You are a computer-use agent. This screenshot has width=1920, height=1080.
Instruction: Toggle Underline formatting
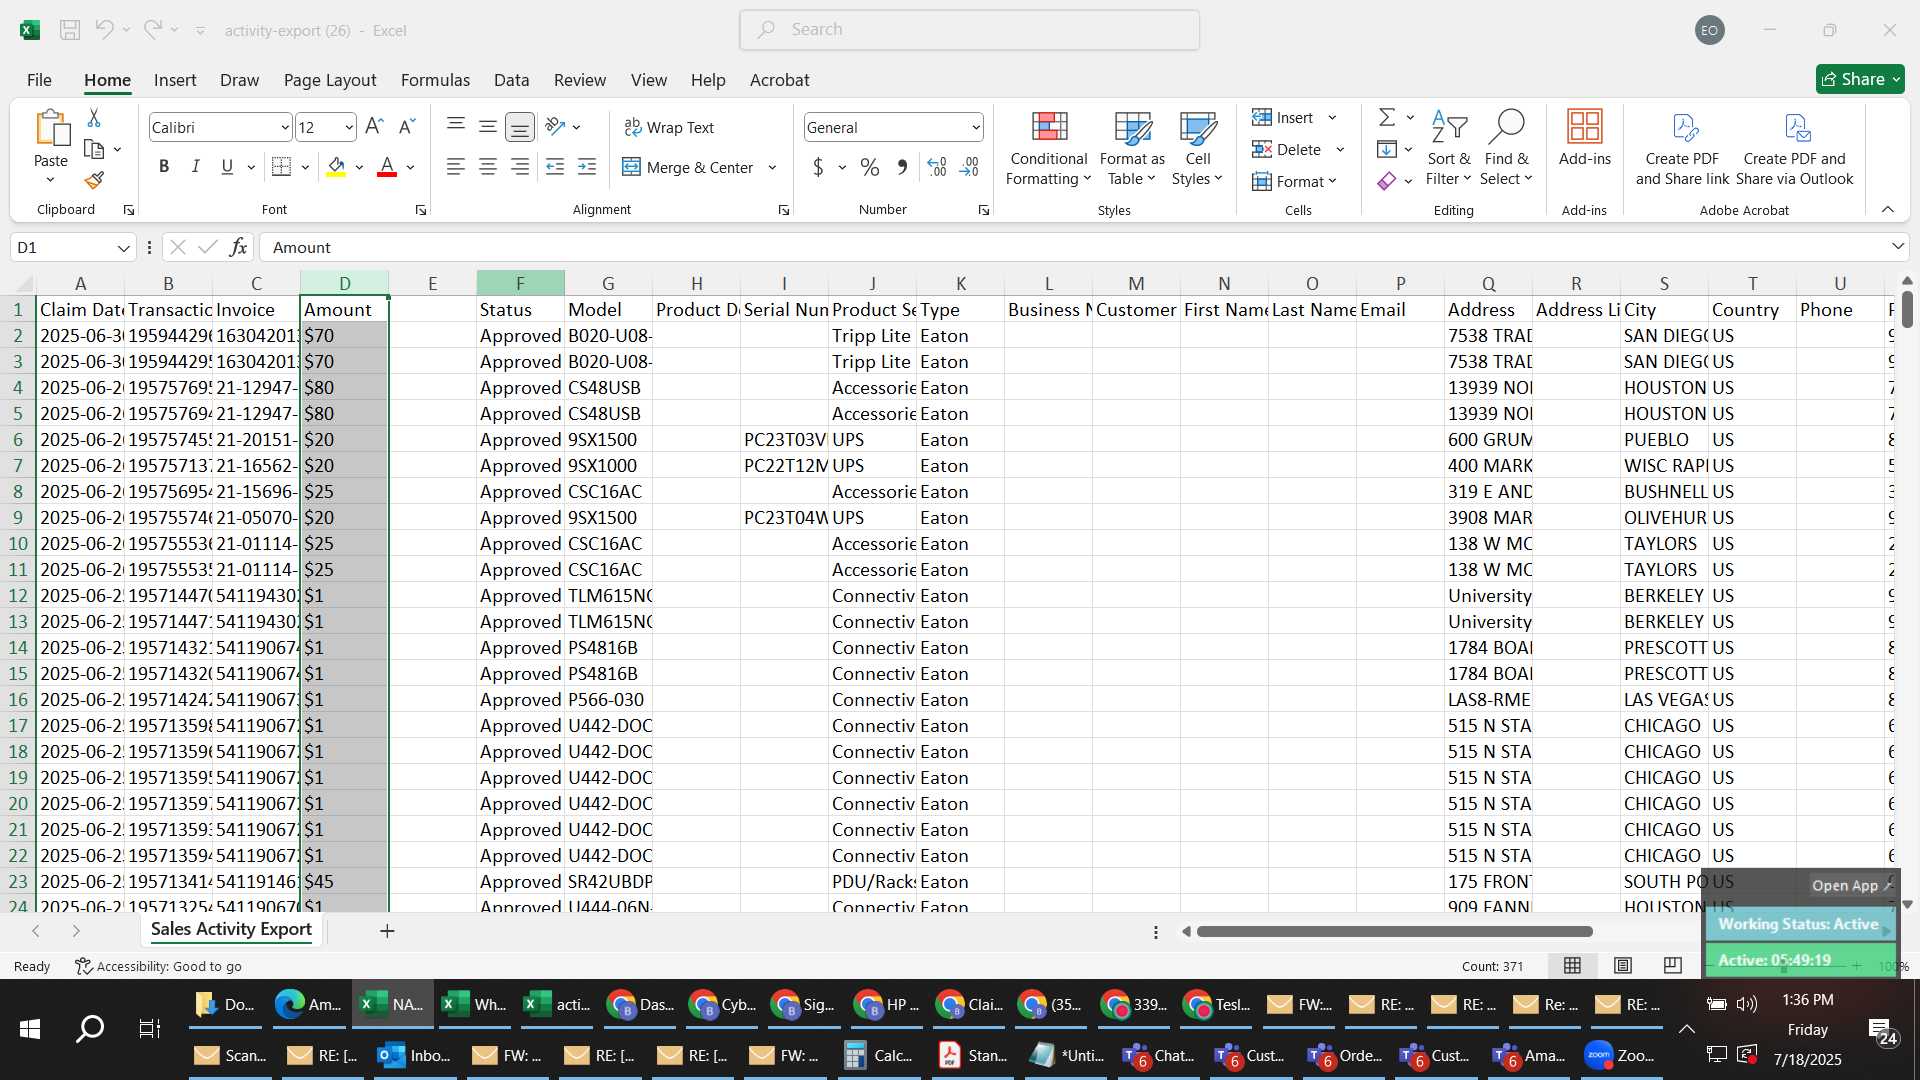coord(227,167)
